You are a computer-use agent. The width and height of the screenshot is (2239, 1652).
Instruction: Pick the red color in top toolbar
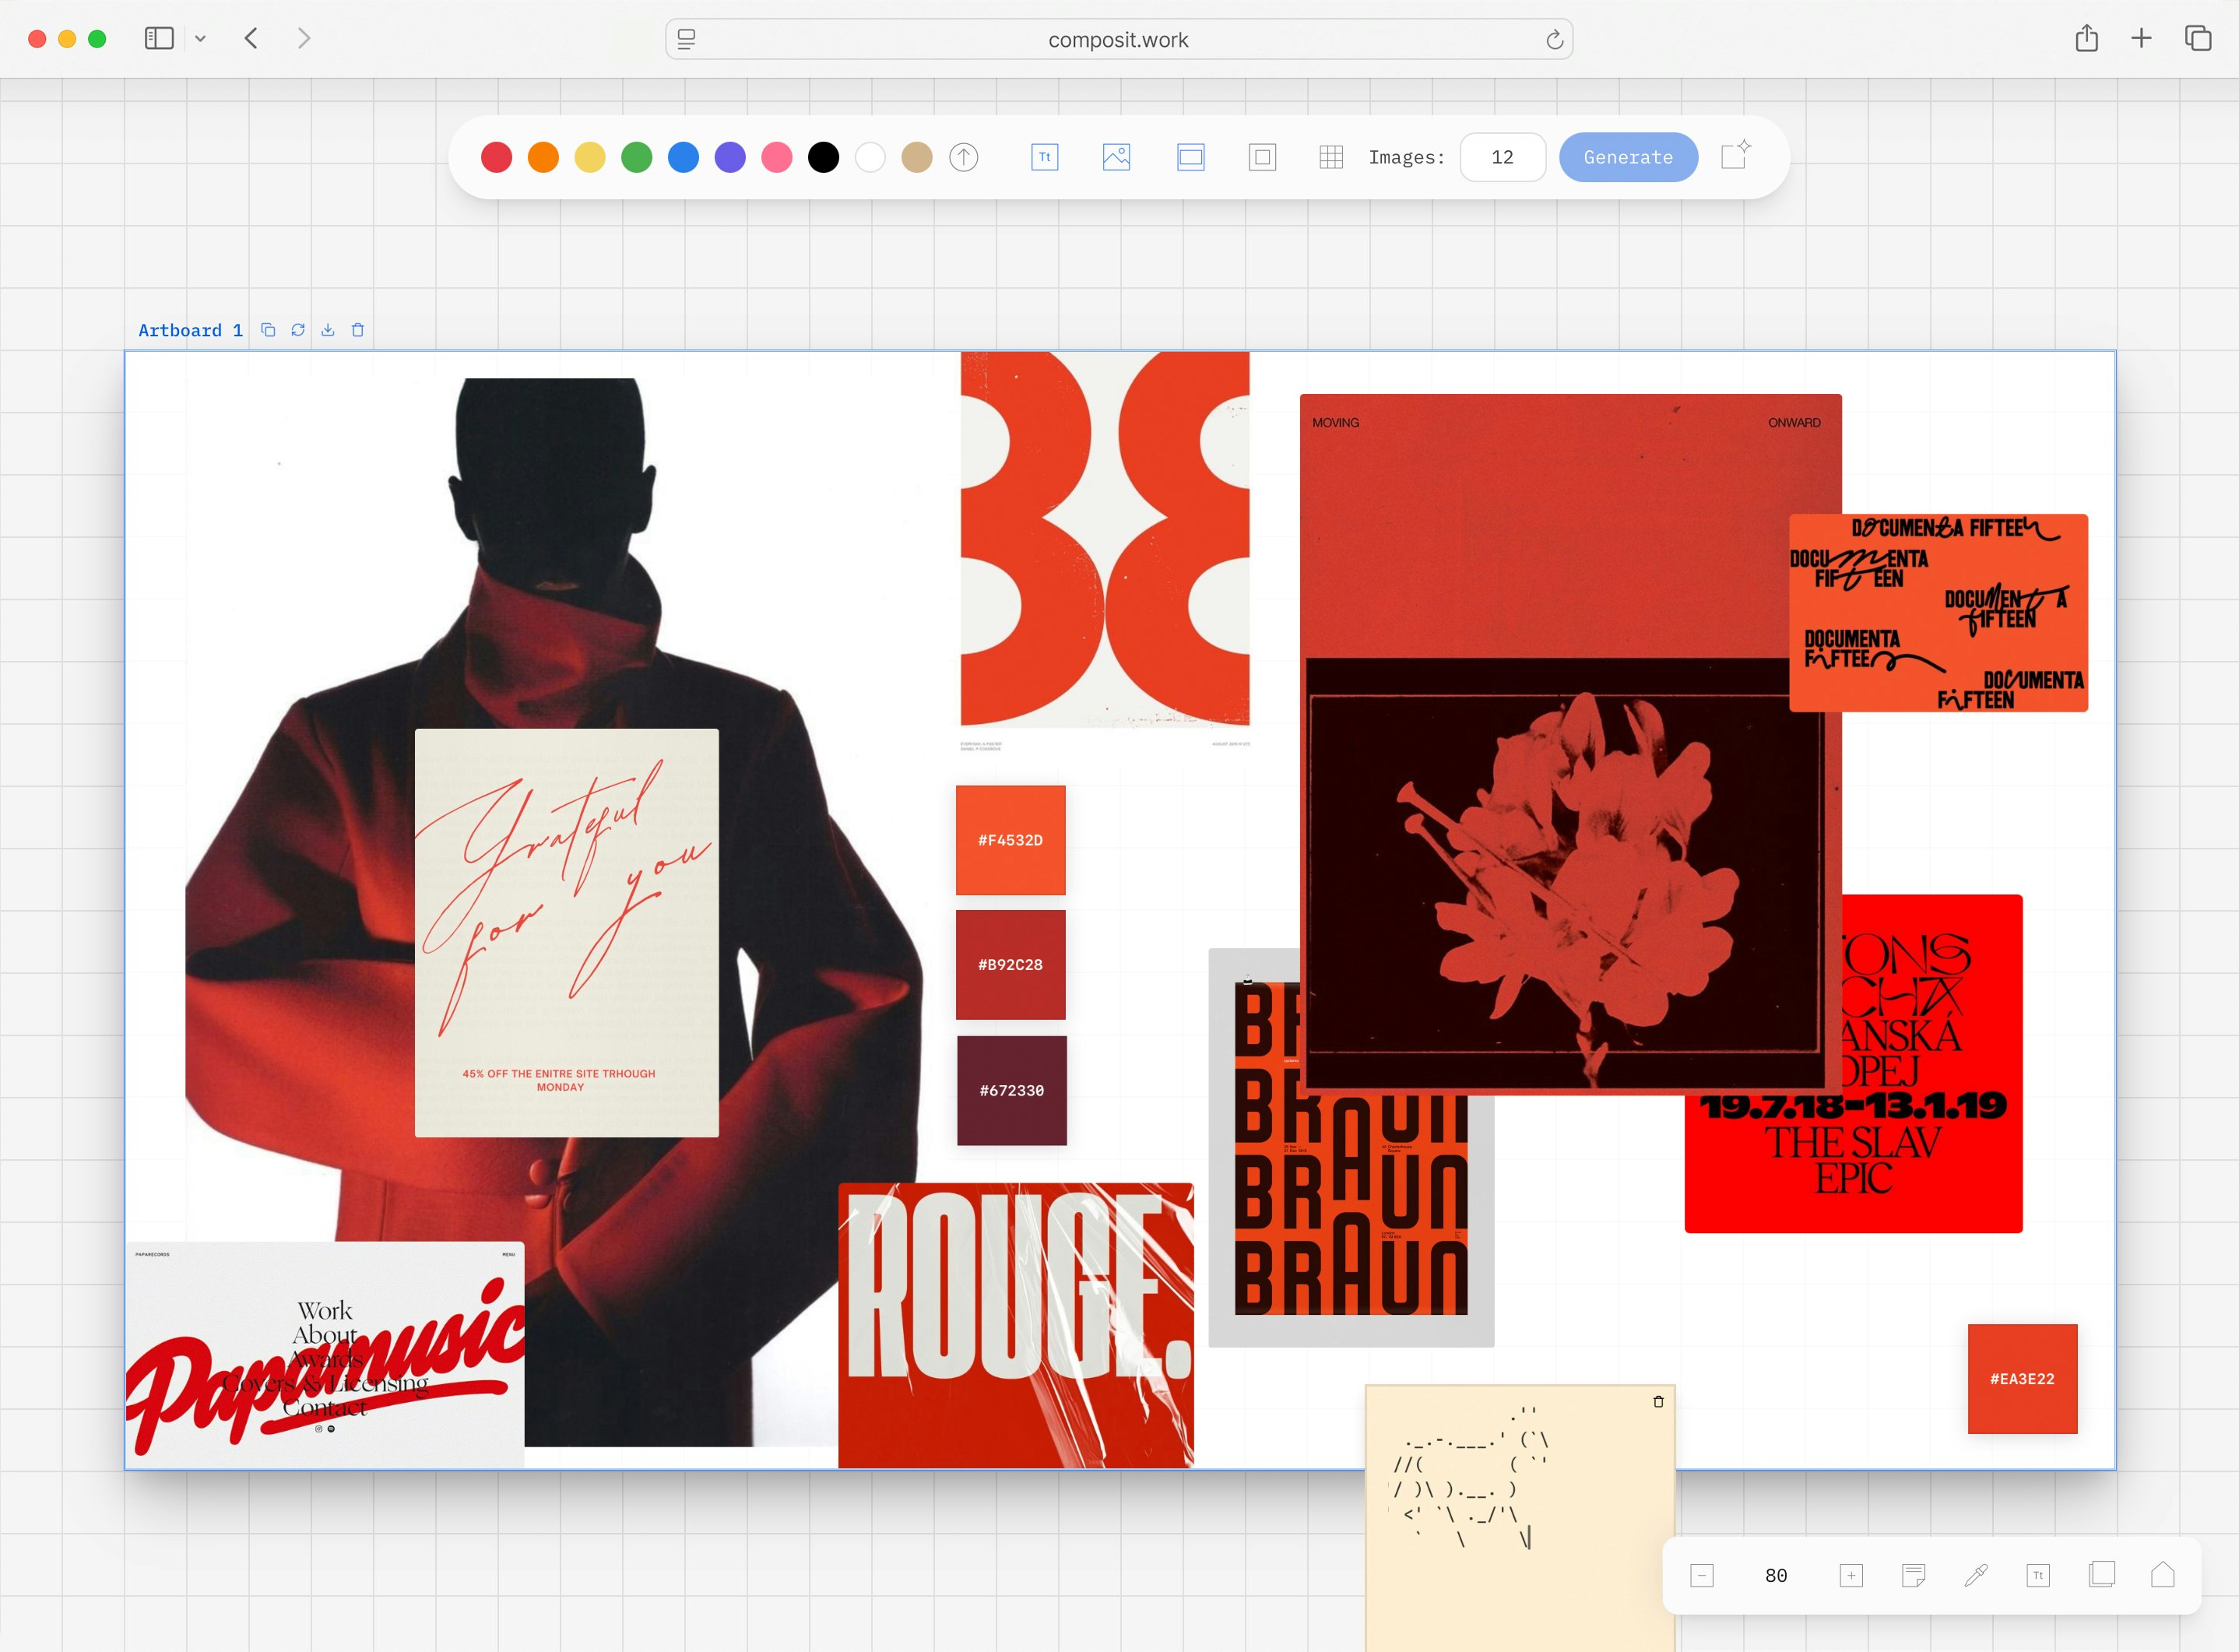point(496,157)
